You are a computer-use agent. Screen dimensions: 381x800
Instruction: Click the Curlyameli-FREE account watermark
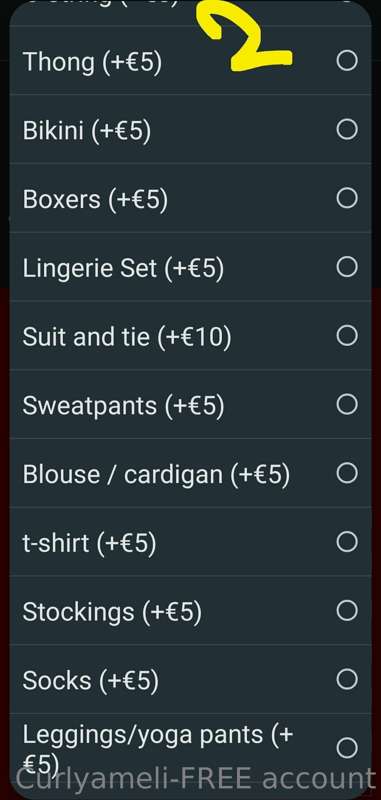click(x=196, y=779)
